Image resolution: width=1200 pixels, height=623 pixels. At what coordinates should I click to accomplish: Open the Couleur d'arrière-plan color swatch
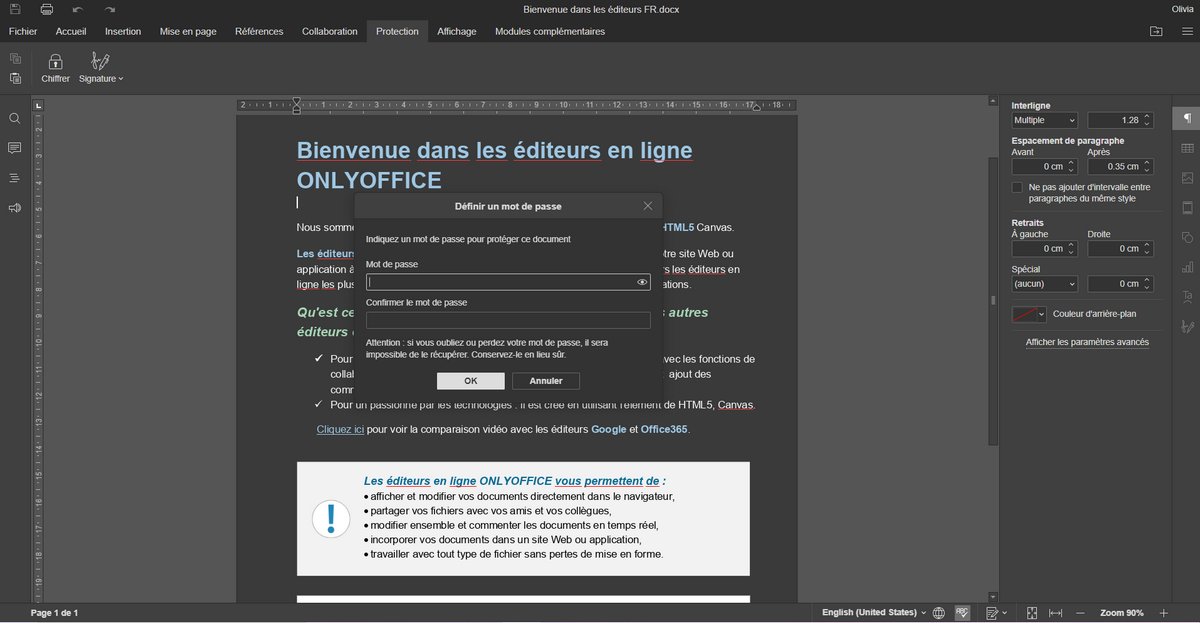coord(1029,314)
